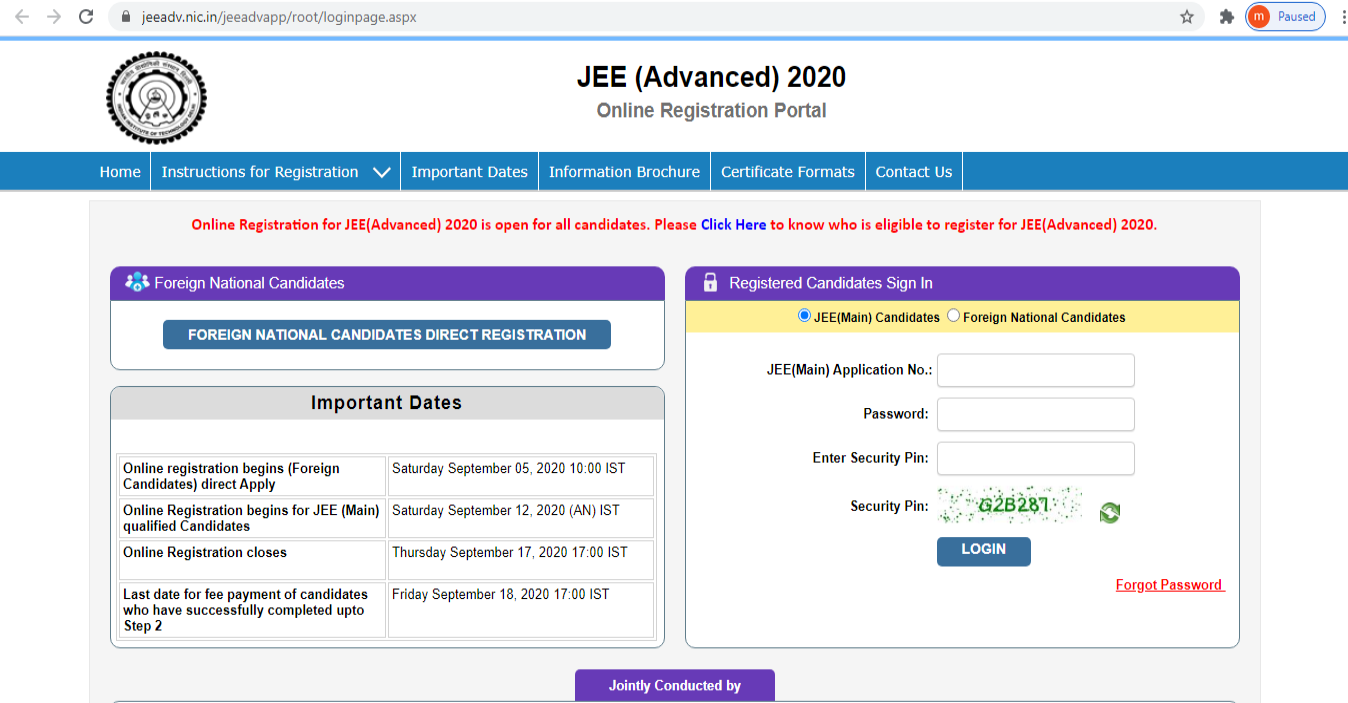1348x703 pixels.
Task: Focus the Enter Security Pin field
Action: click(x=1036, y=458)
